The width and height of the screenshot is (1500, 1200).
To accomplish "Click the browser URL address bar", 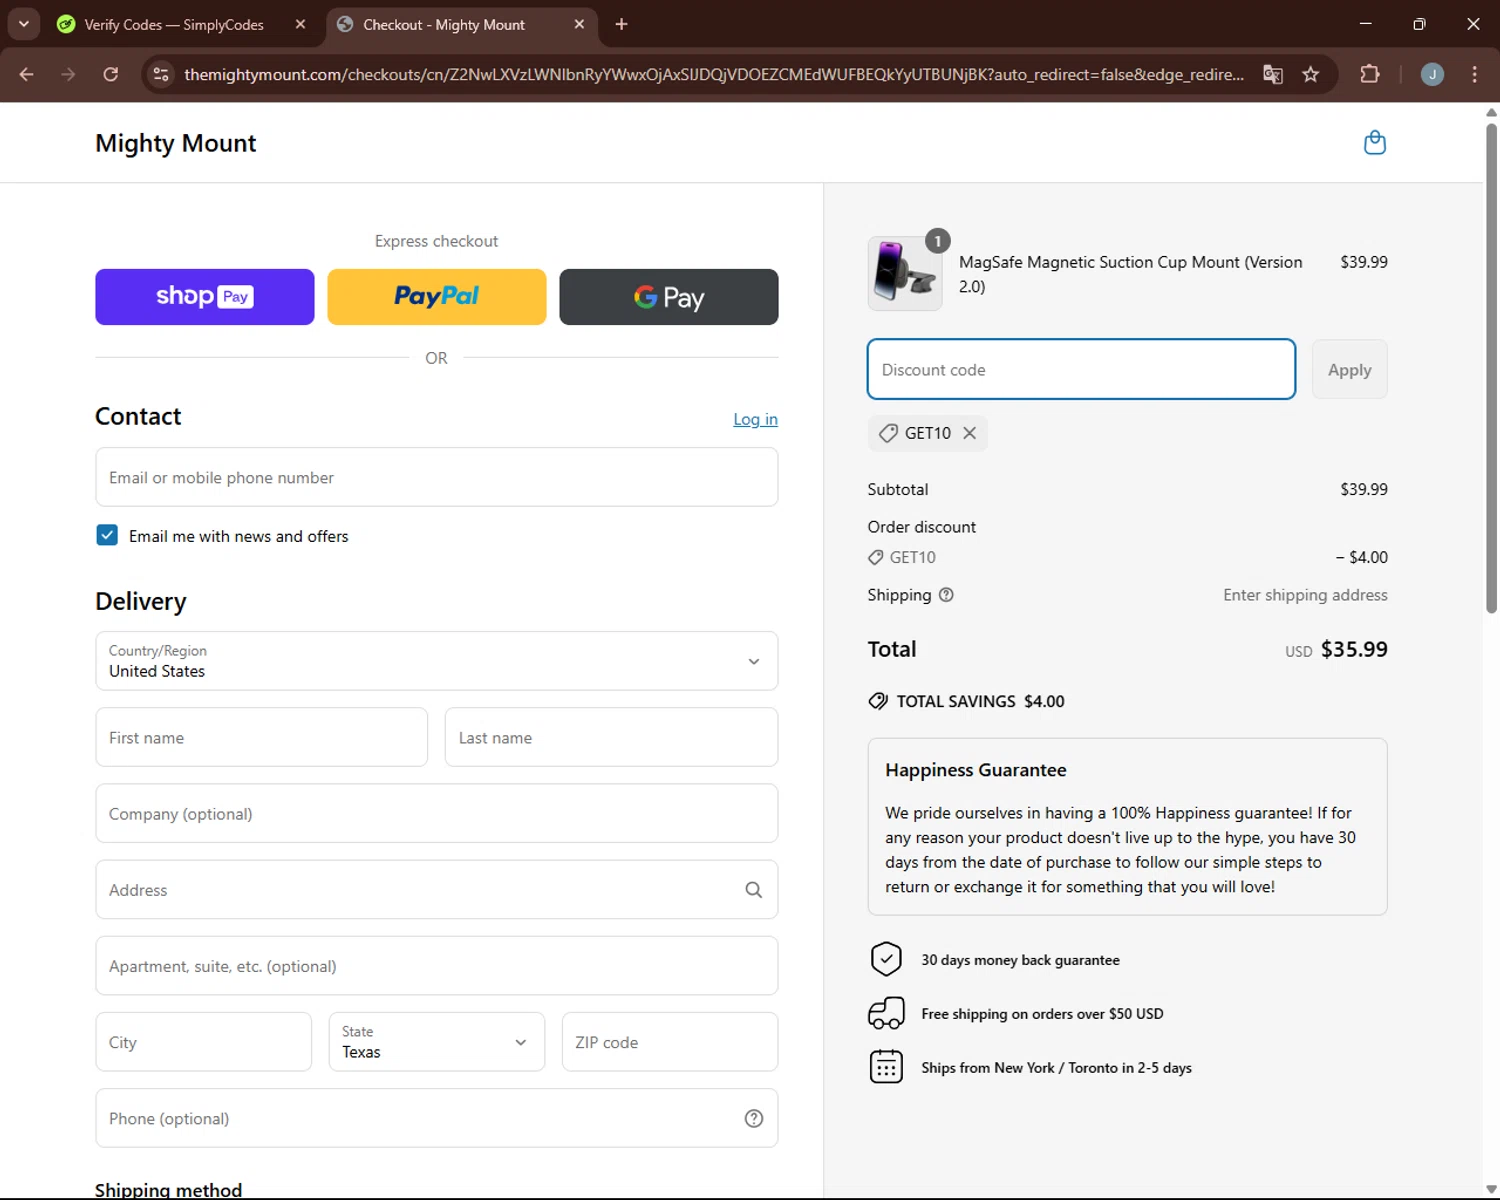I will point(714,74).
